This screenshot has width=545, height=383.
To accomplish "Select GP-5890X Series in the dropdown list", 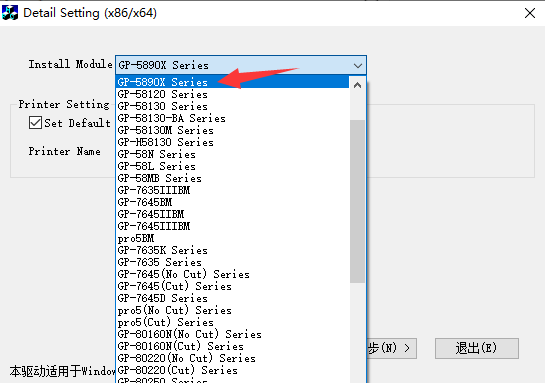I will pos(233,82).
